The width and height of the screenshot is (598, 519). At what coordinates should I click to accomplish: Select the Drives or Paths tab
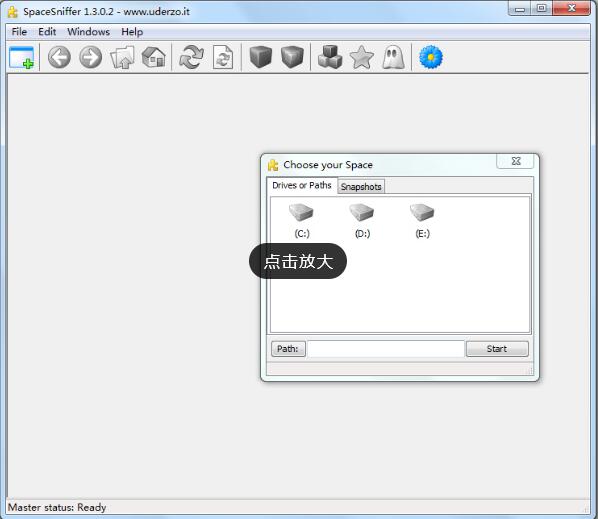pyautogui.click(x=302, y=185)
